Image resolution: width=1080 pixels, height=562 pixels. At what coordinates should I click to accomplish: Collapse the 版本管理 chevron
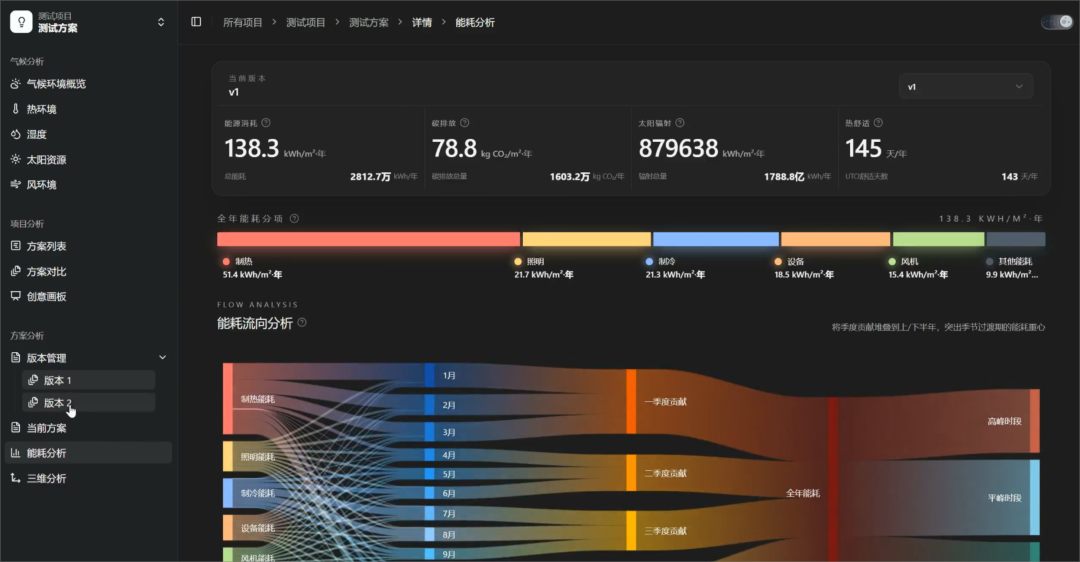(x=163, y=357)
